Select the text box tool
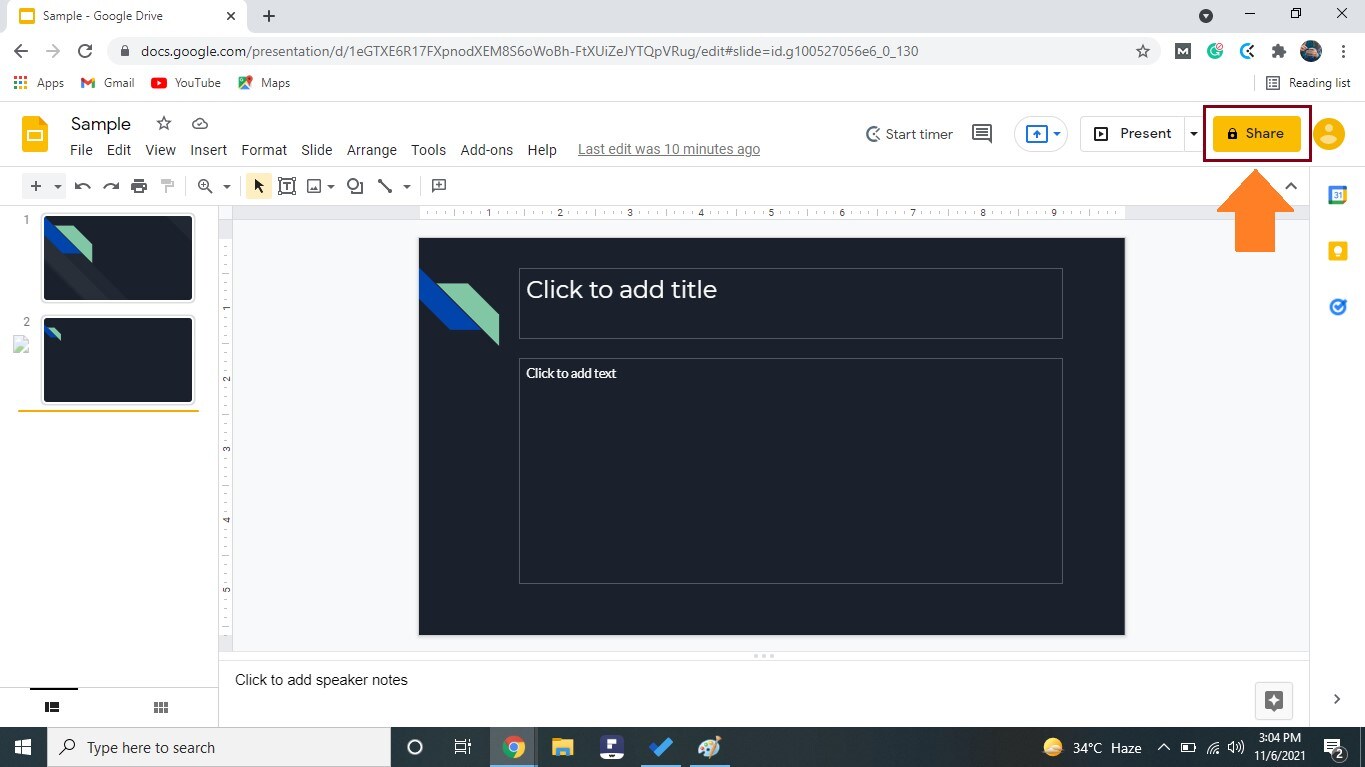Image resolution: width=1365 pixels, height=767 pixels. coord(287,185)
